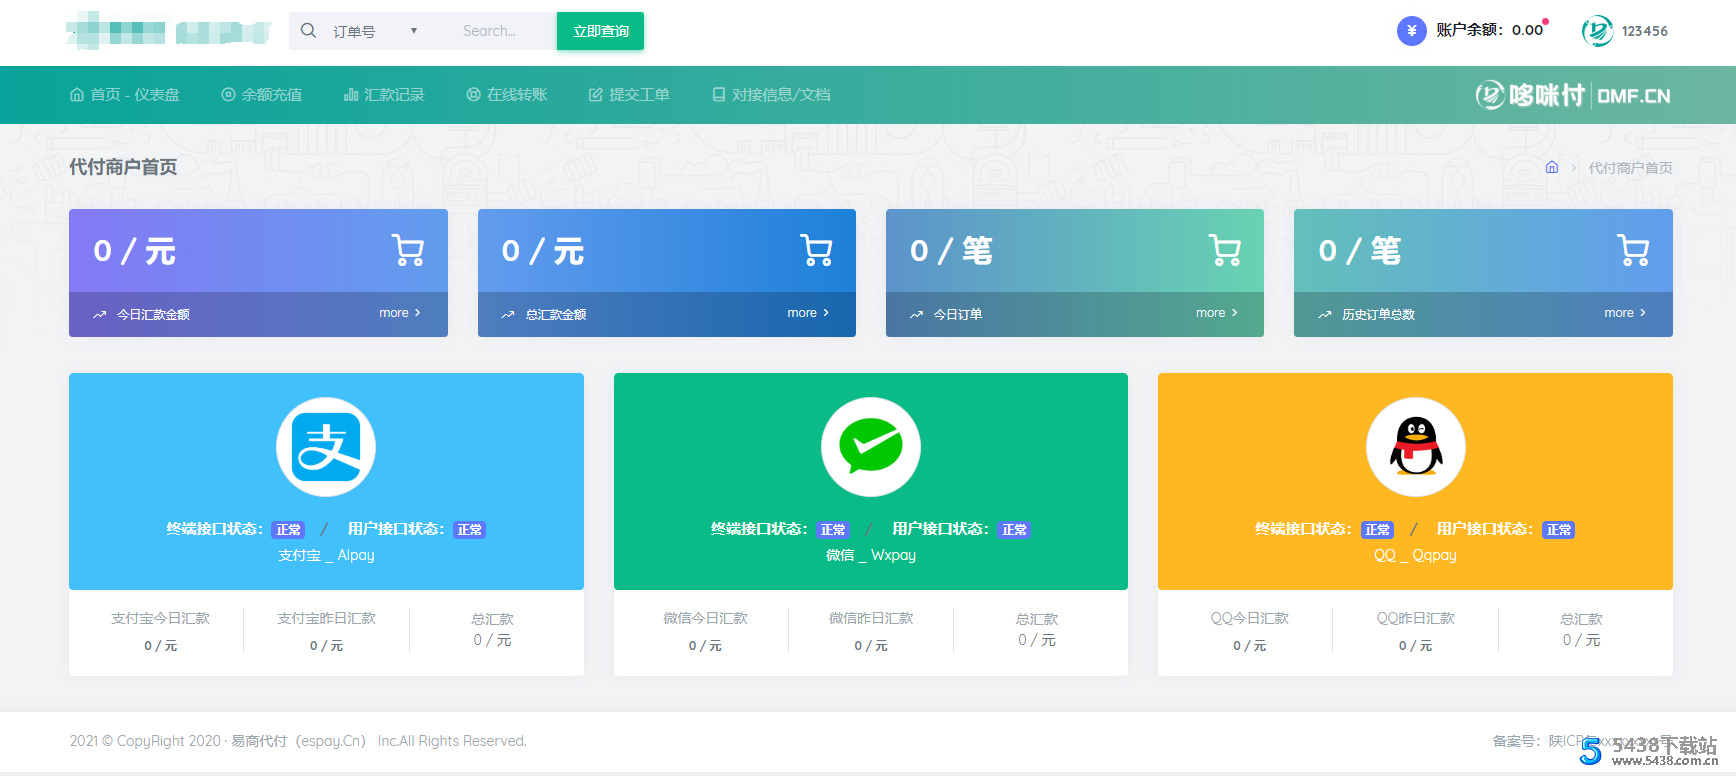Open 对接信息/文档 from the nav bar
Image resolution: width=1736 pixels, height=776 pixels.
[771, 95]
